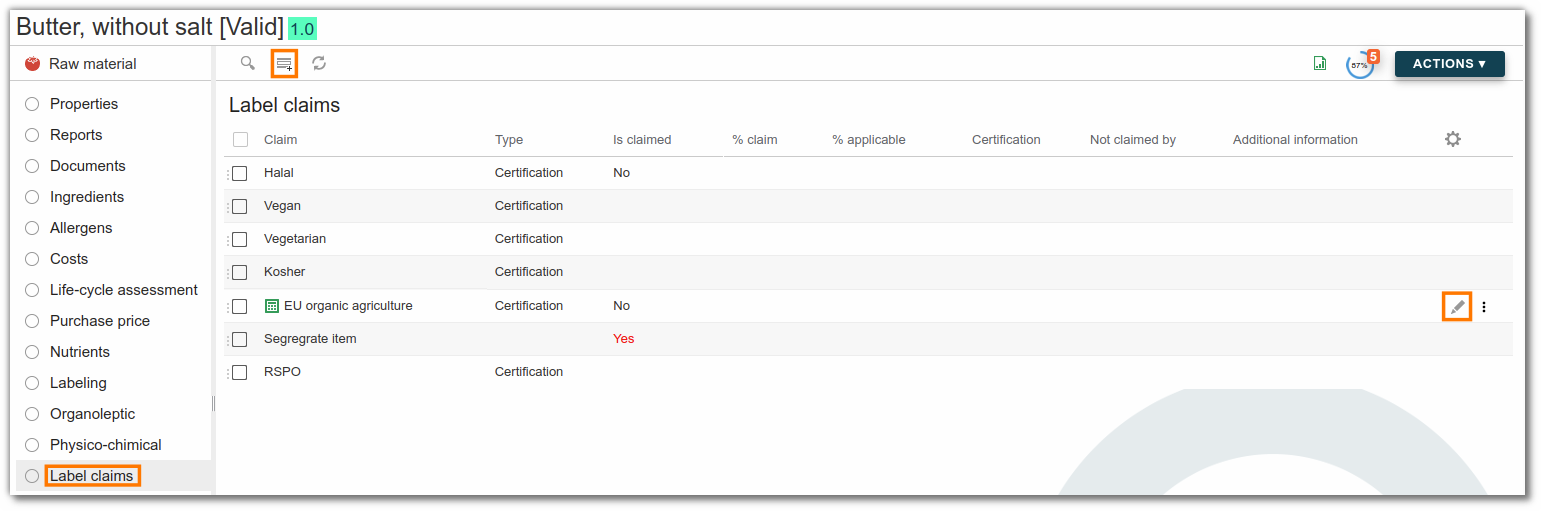Click the add new row icon
Viewport: 1541px width, 511px height.
[285, 63]
